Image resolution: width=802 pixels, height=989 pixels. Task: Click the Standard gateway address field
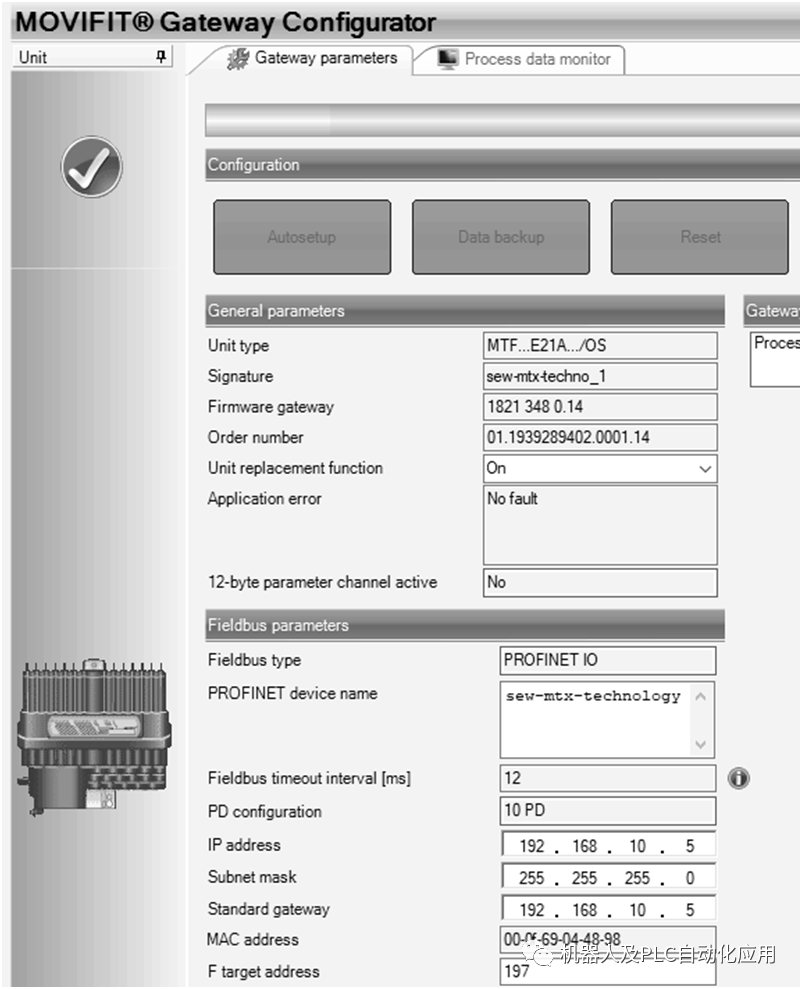(x=608, y=910)
